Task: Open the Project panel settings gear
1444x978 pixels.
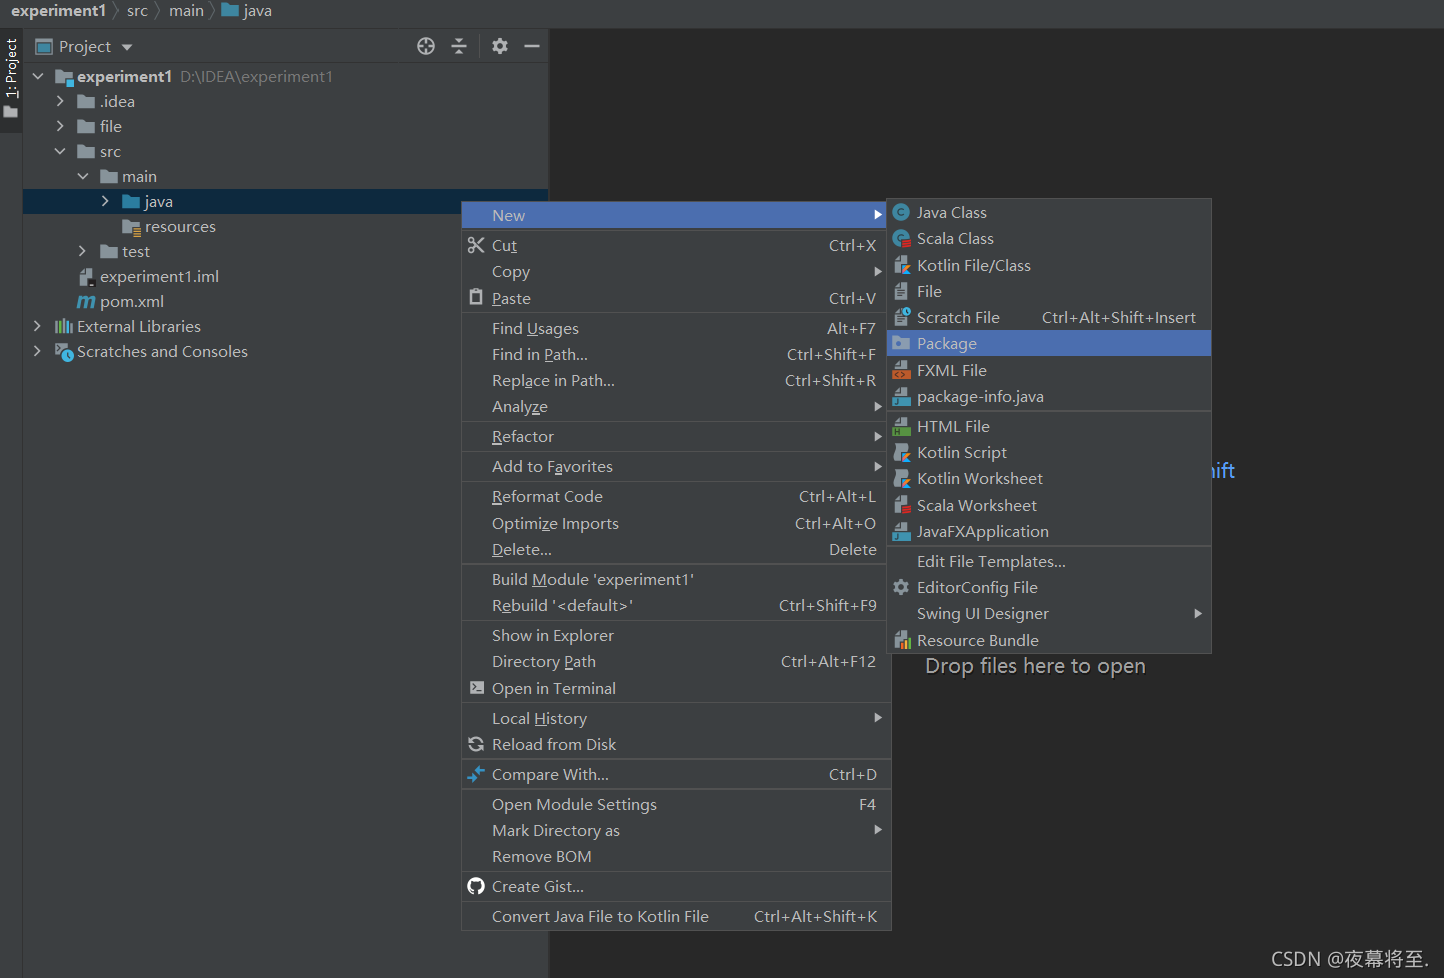Action: click(500, 46)
